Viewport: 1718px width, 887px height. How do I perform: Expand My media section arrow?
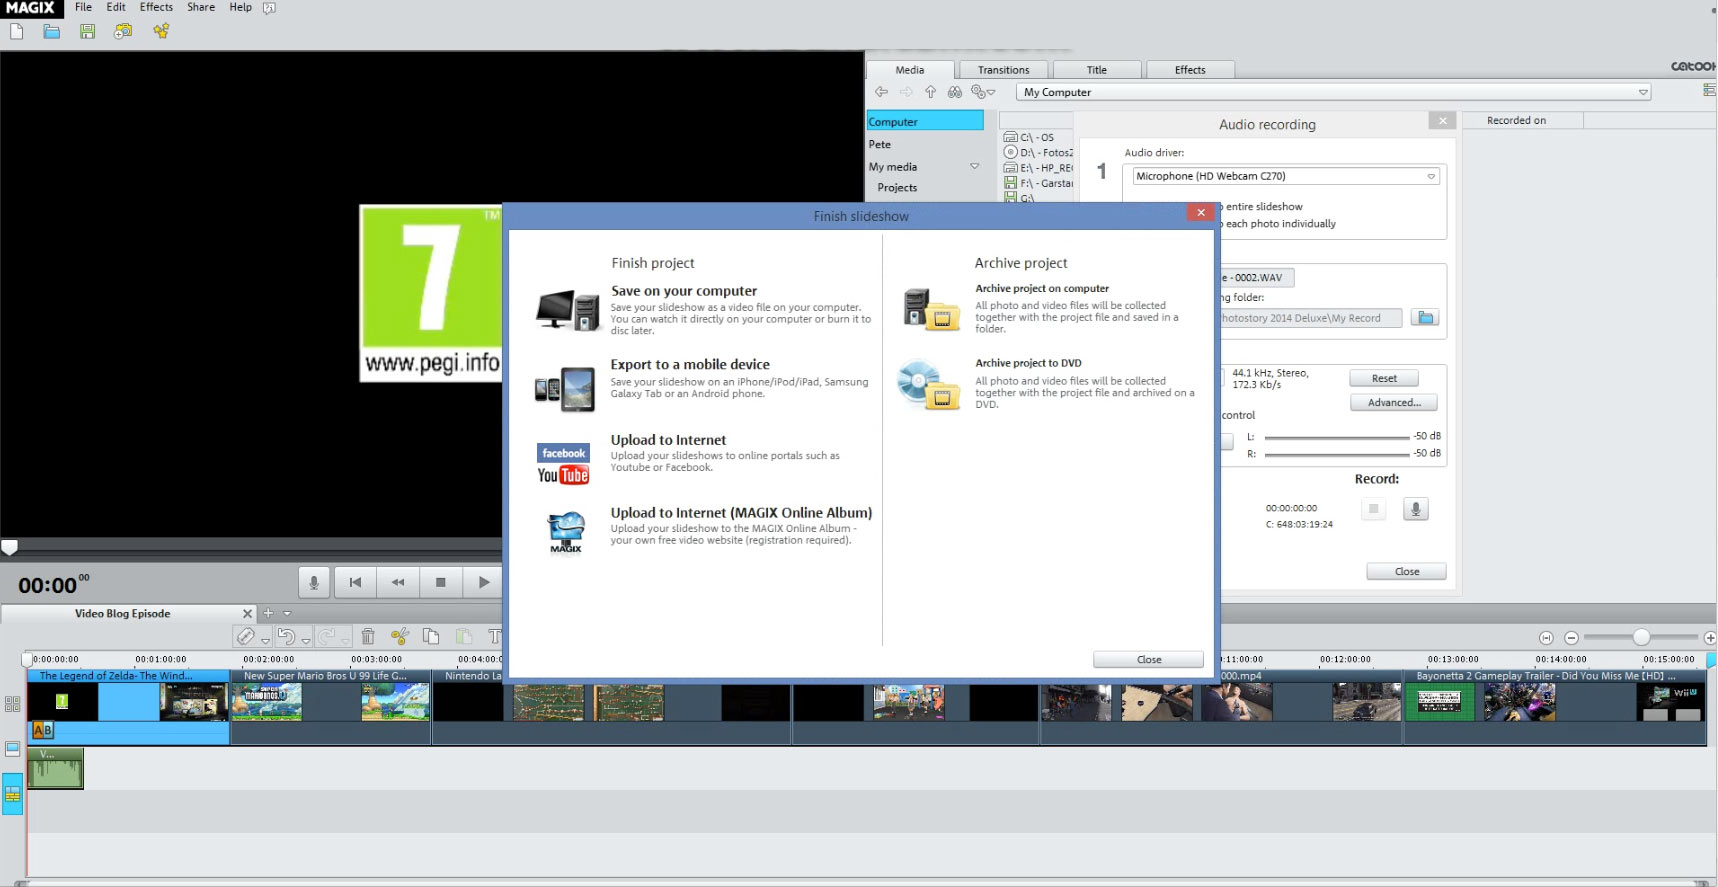975,166
